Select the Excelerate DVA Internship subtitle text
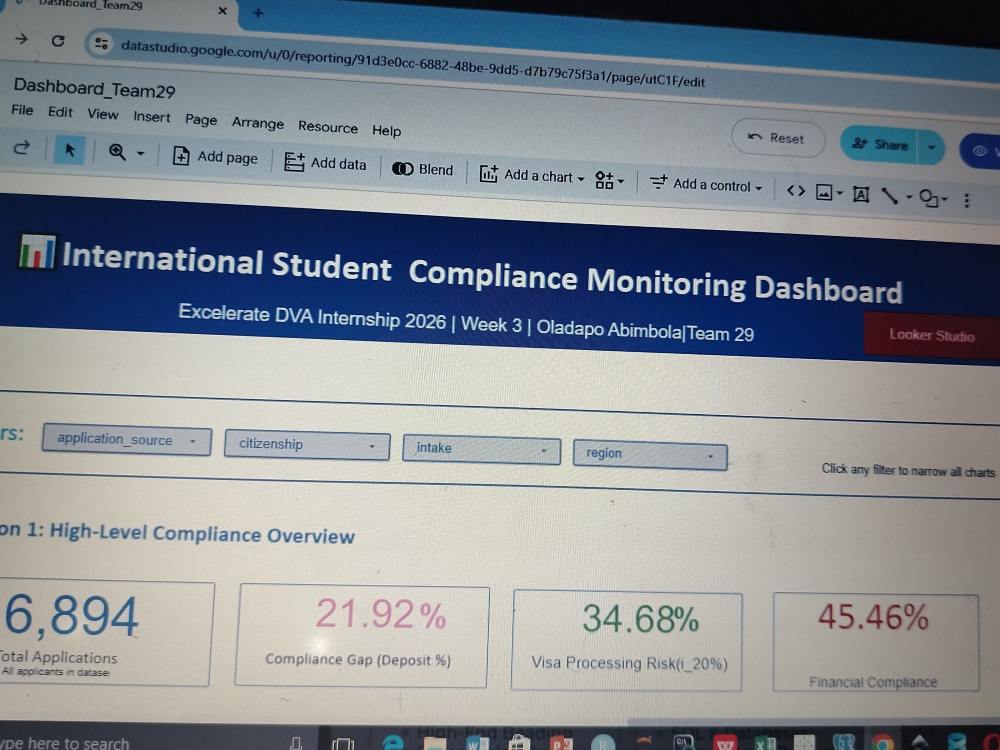Viewport: 1000px width, 750px height. coord(466,323)
